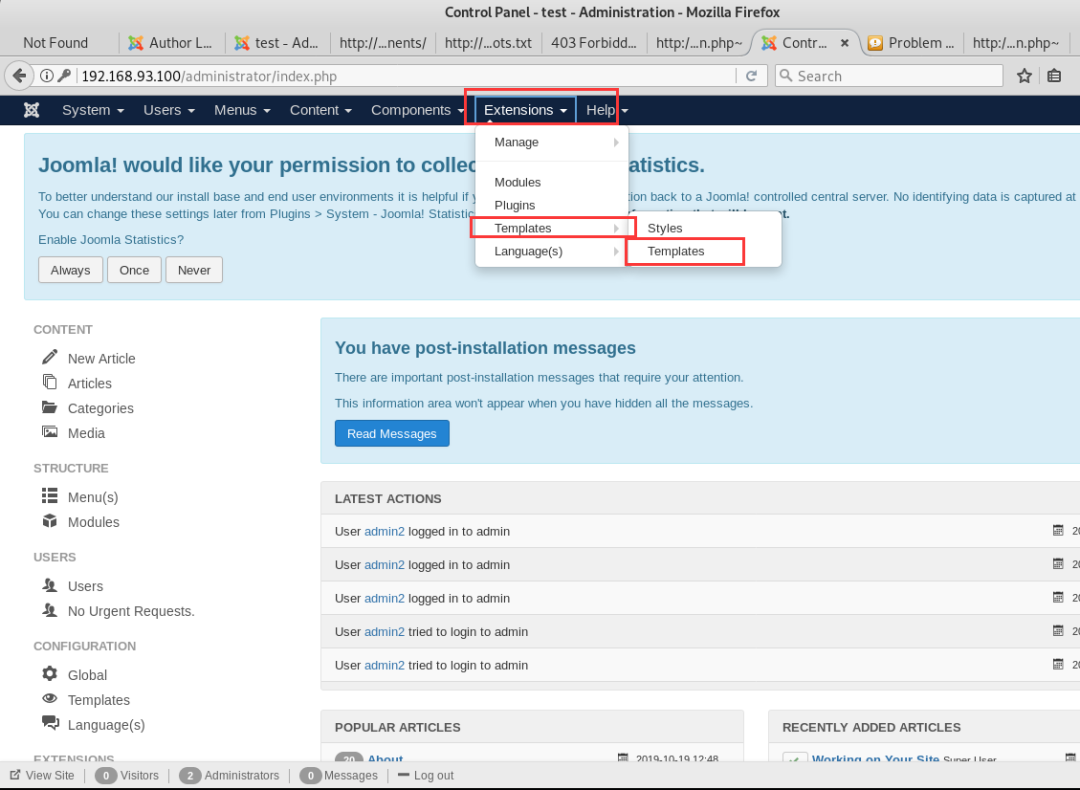Click the Media image icon
1080x790 pixels.
[50, 432]
